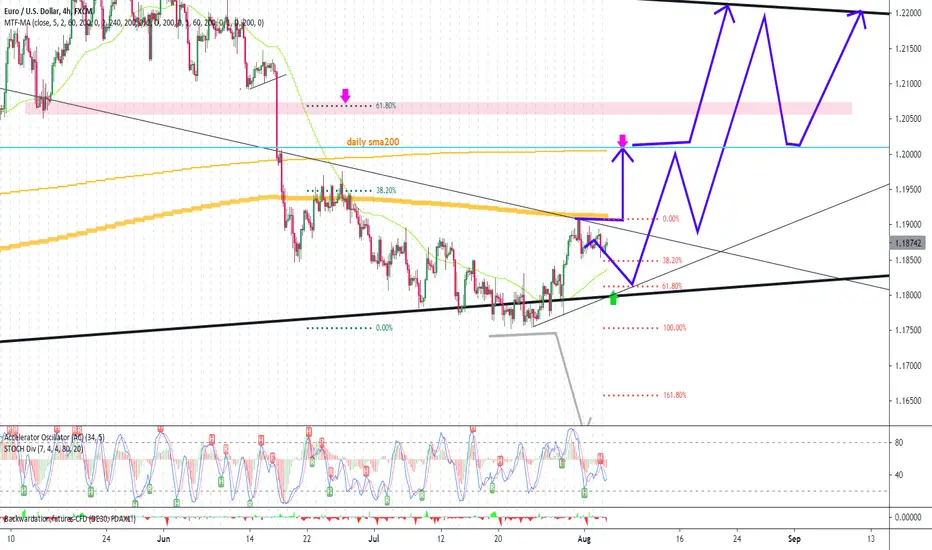The width and height of the screenshot is (932, 550).
Task: Click the green 0.00% Fibonacci label
Action: [384, 328]
